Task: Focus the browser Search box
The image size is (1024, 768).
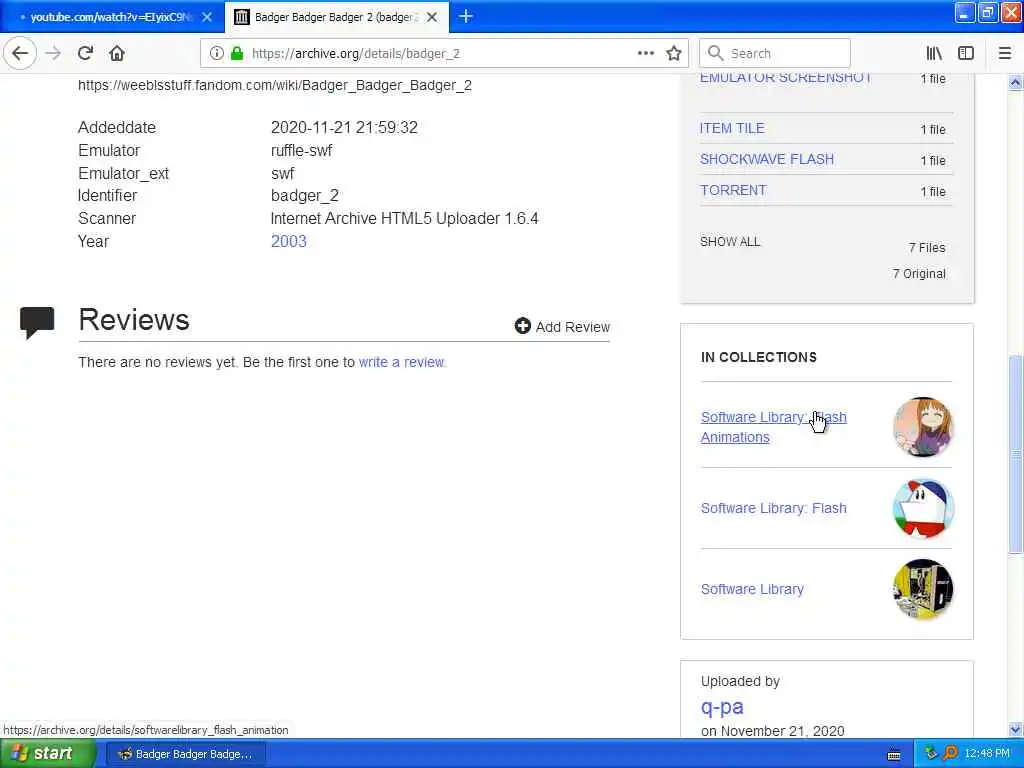Action: tap(775, 53)
